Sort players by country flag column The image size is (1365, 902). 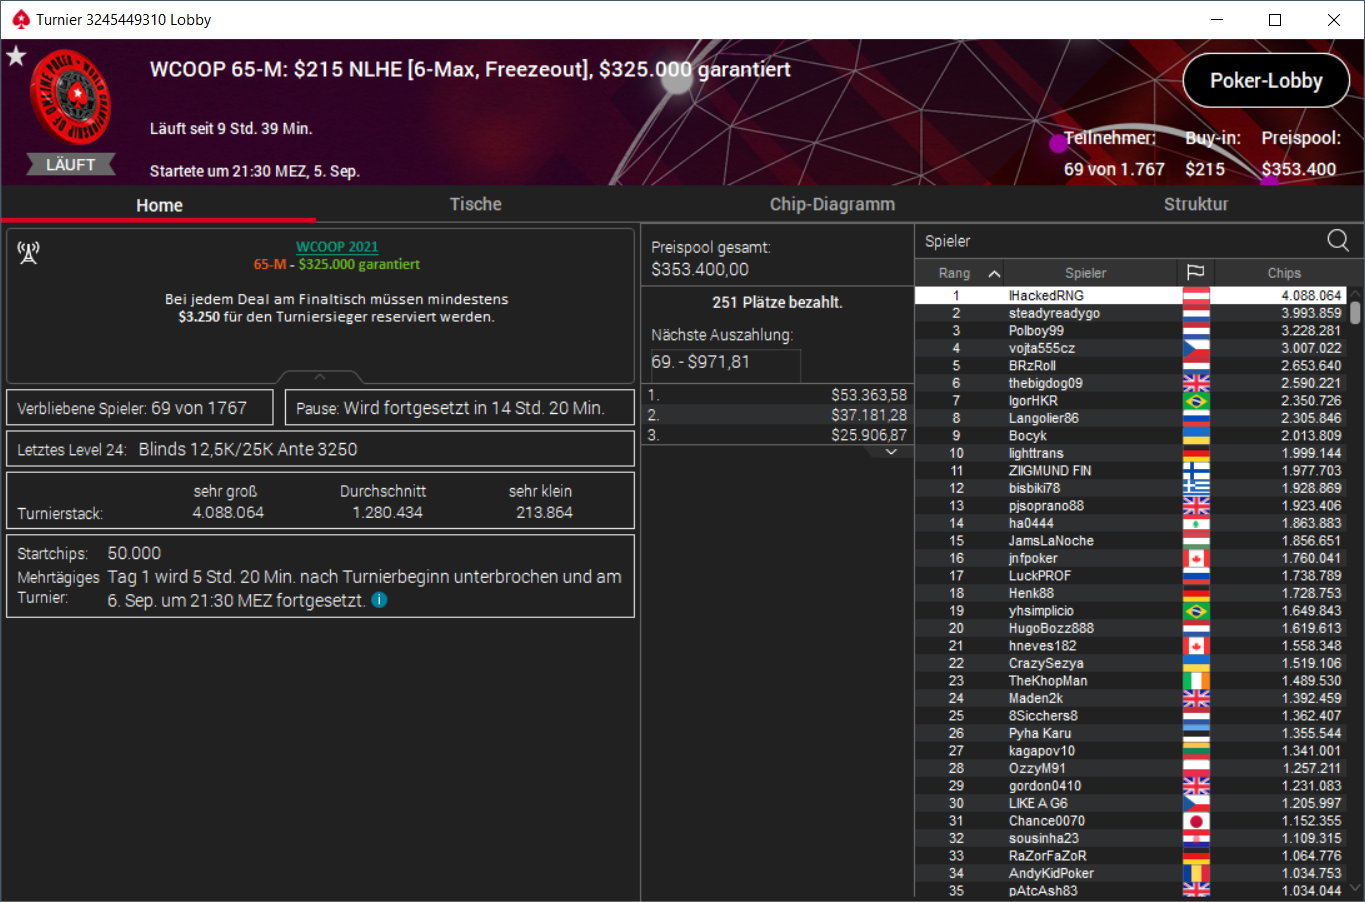(x=1195, y=273)
